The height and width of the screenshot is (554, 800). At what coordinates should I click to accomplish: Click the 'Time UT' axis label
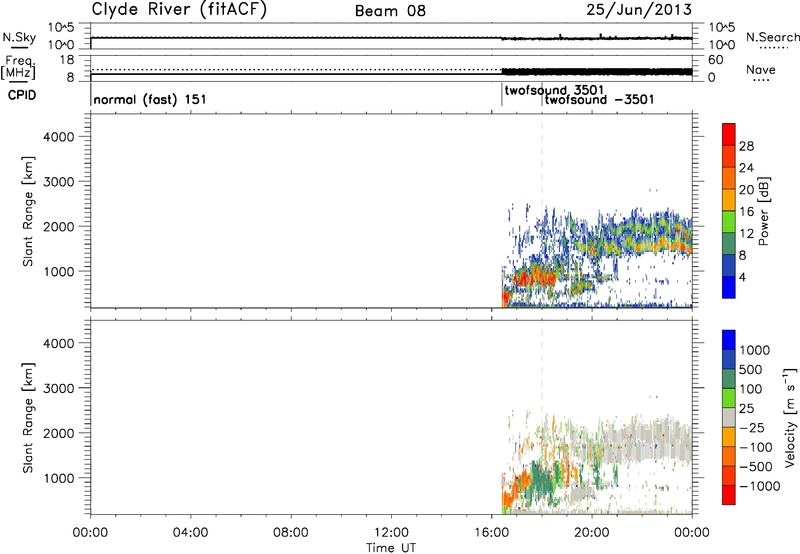pyautogui.click(x=391, y=548)
